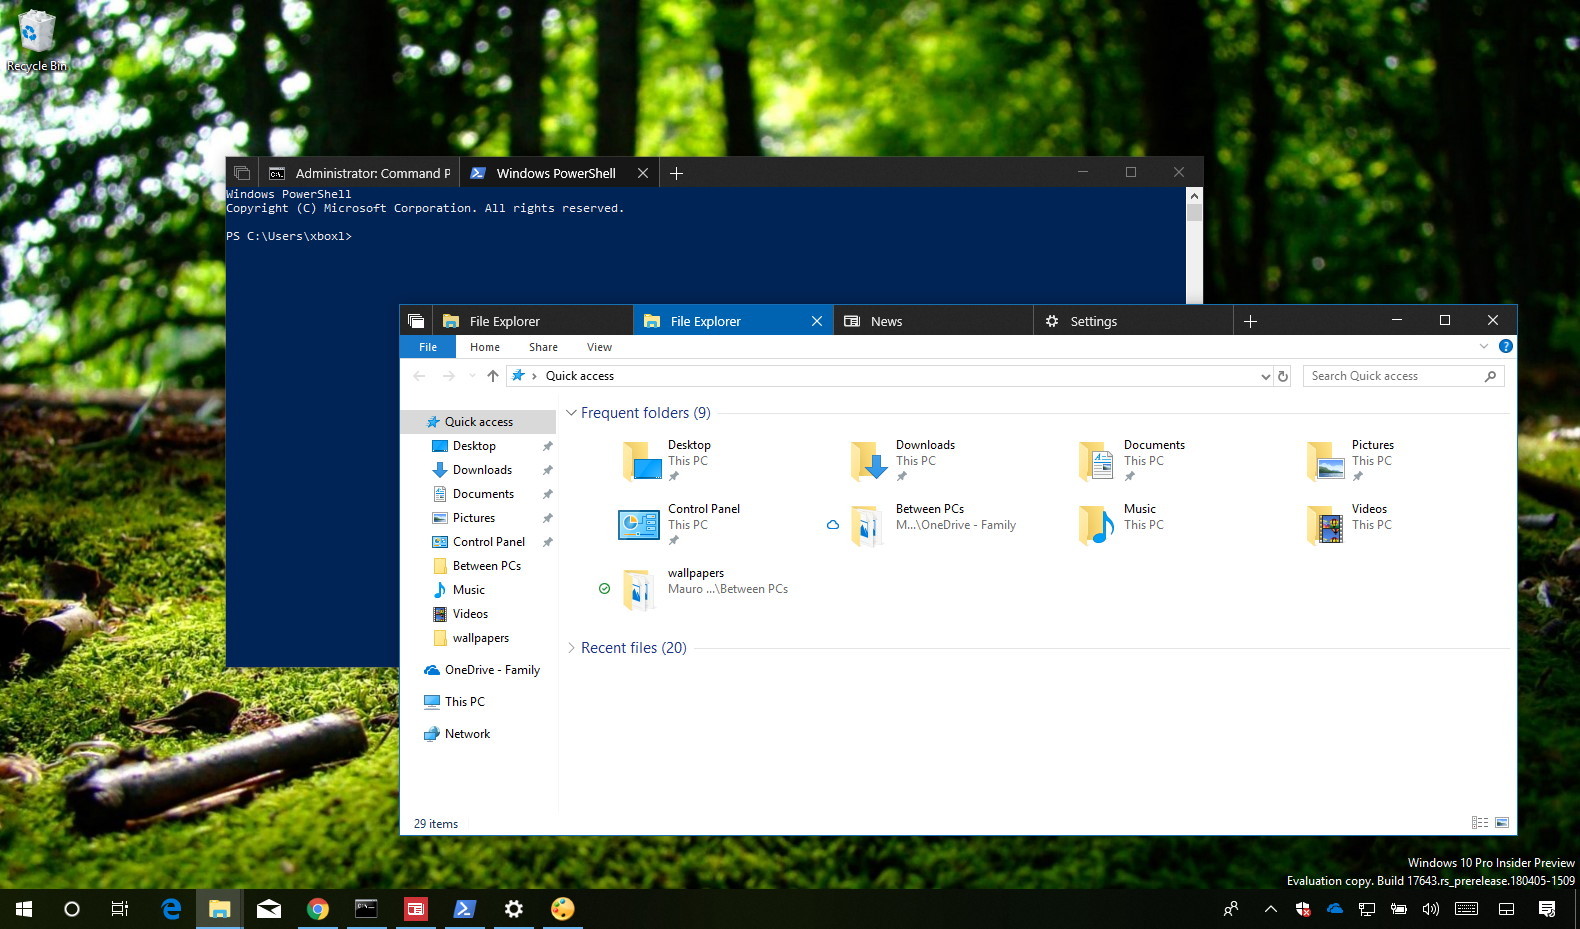Open the View ribbon tab
The image size is (1580, 929).
(599, 347)
